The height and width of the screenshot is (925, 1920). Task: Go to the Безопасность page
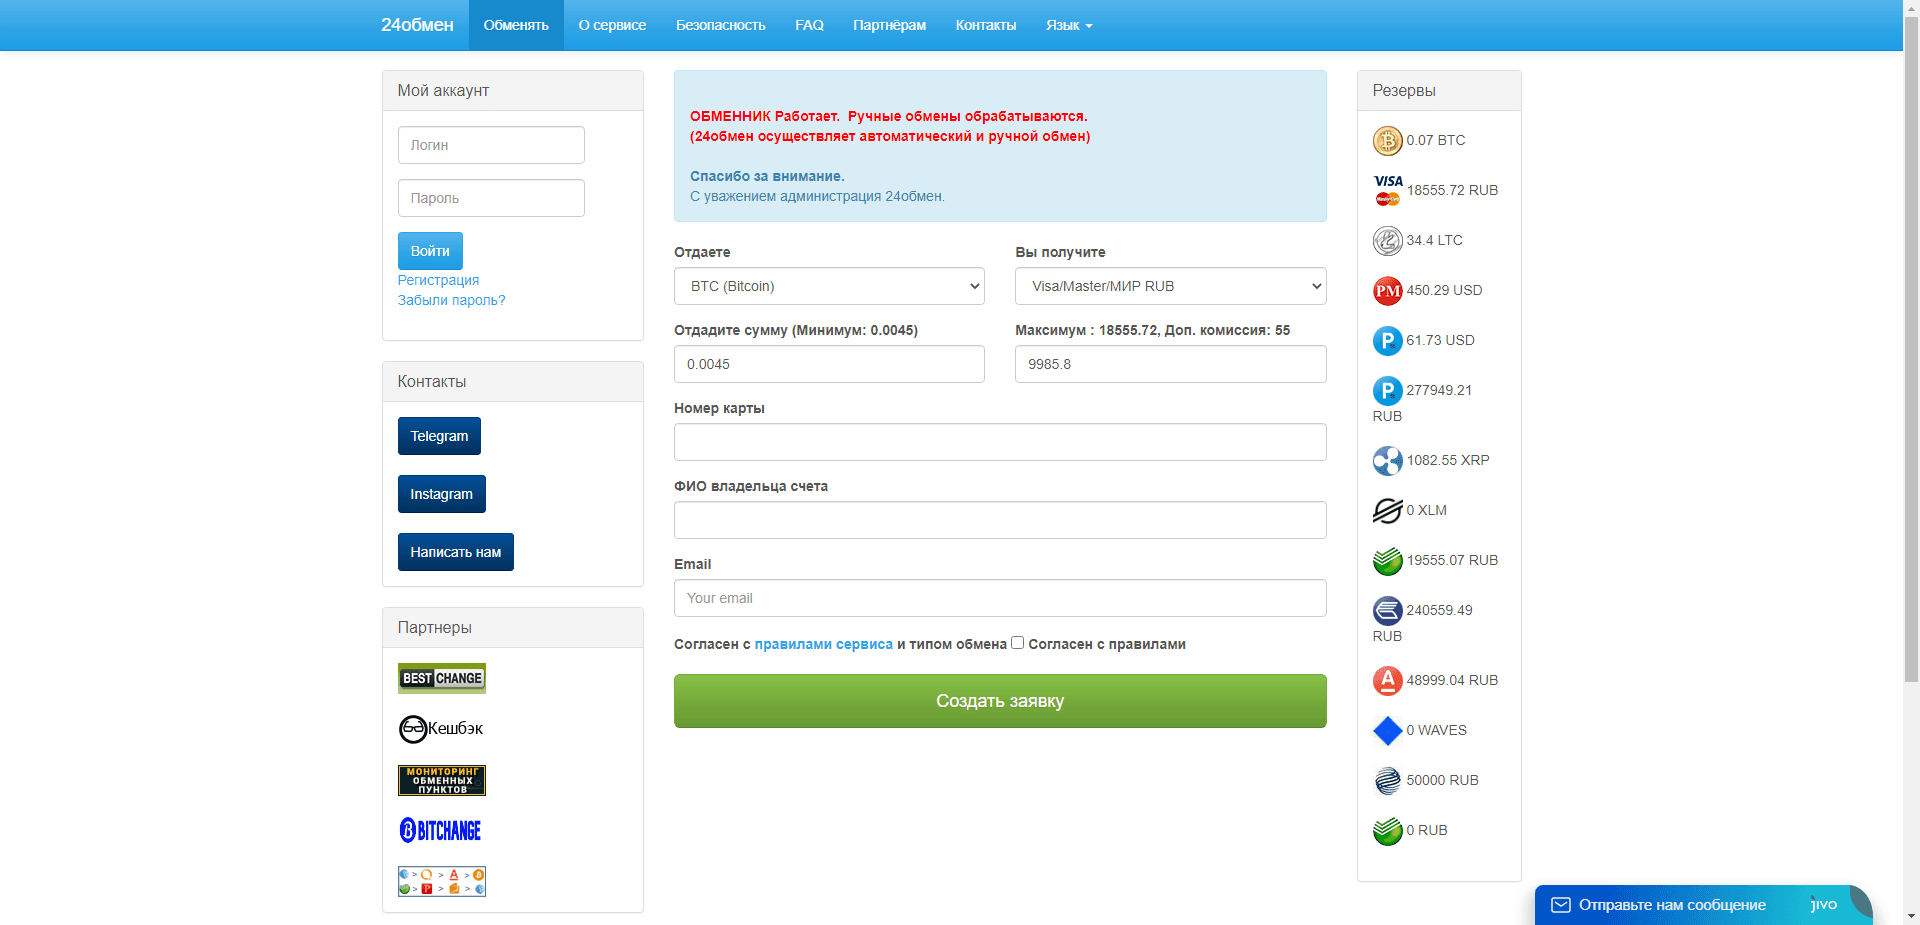(x=720, y=25)
